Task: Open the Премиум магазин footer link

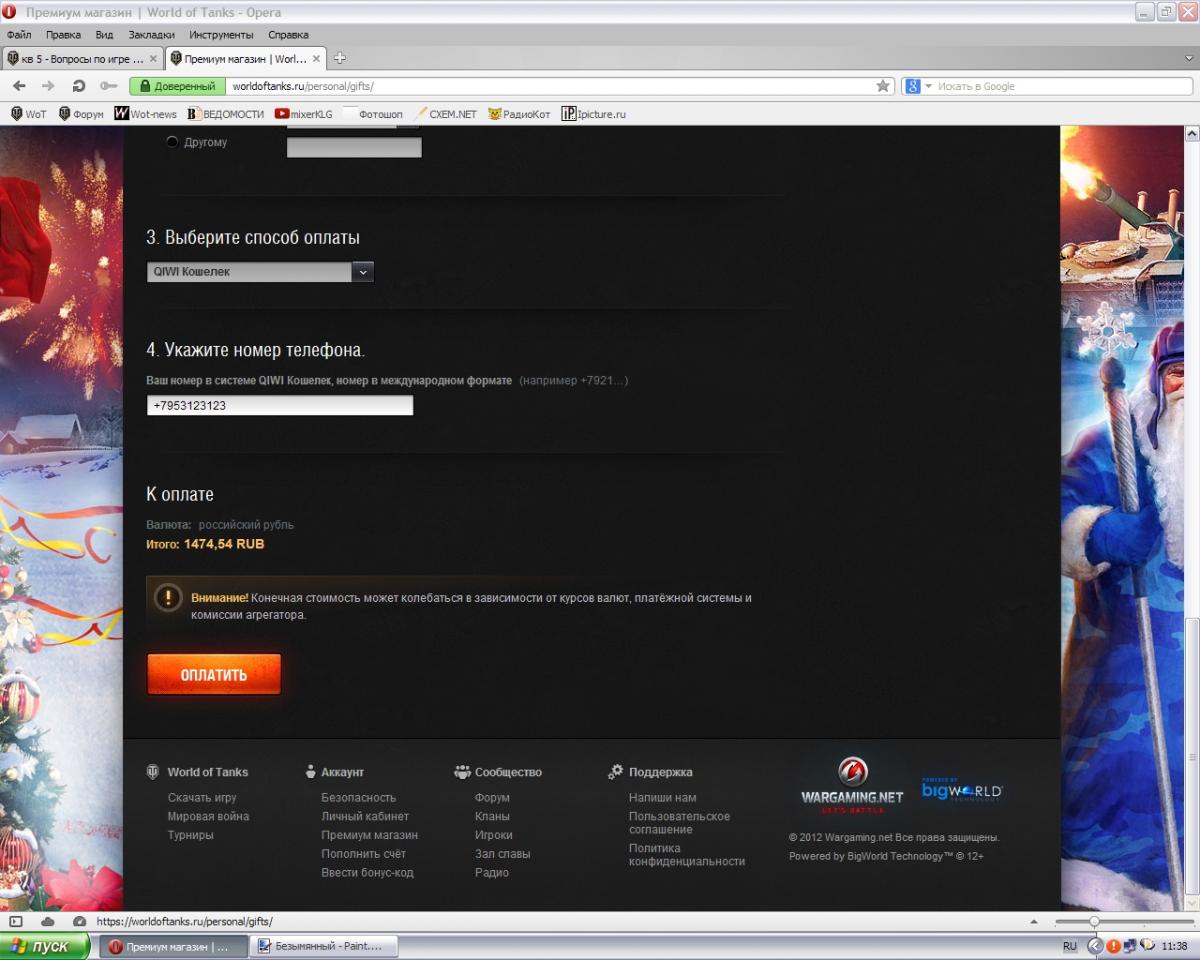Action: (369, 835)
